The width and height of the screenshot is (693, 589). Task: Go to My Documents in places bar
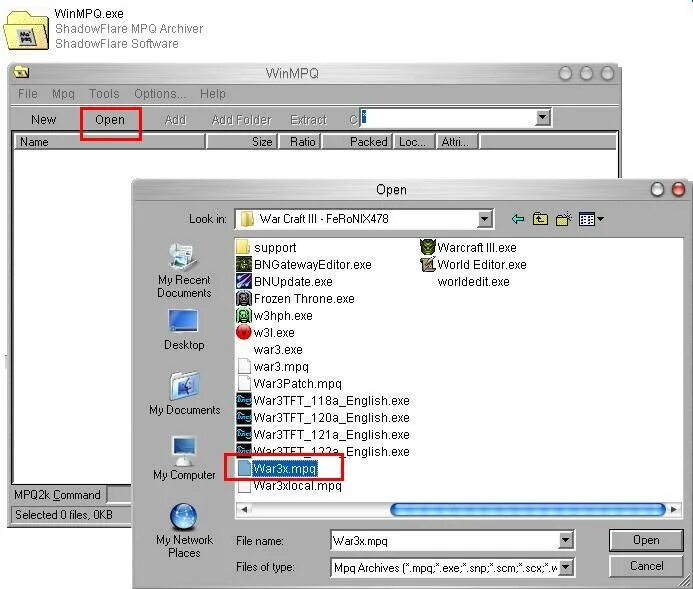click(x=184, y=393)
